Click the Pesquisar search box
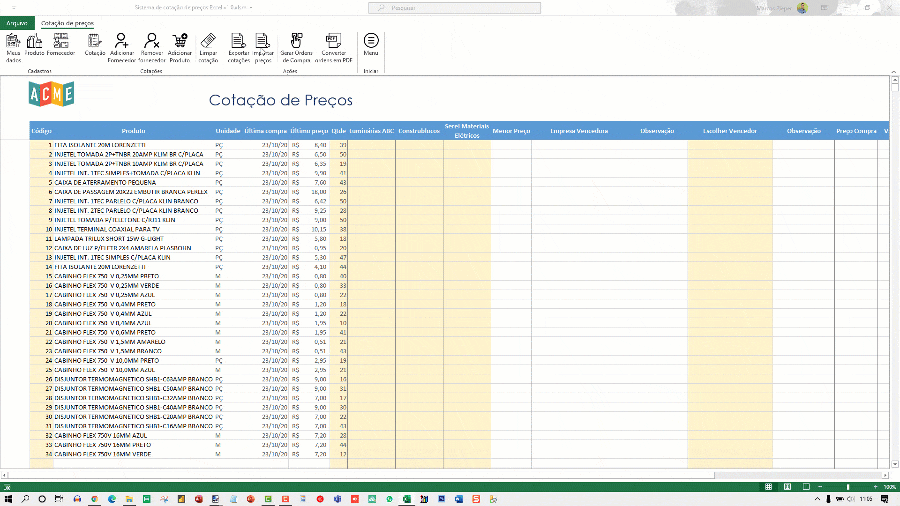The image size is (900, 506). click(x=454, y=7)
